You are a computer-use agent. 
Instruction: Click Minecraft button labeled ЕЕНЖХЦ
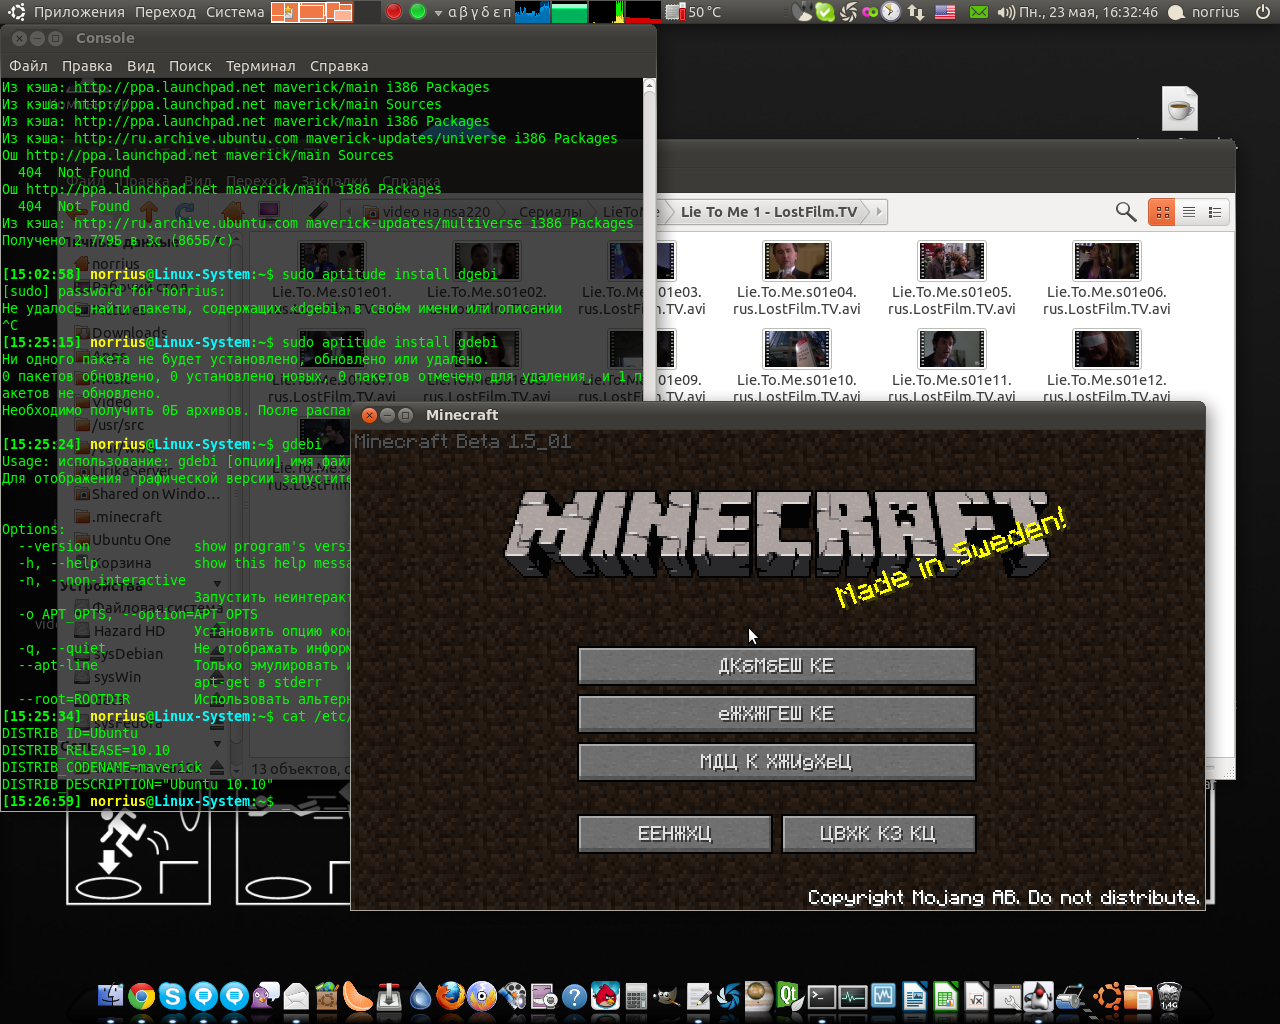(x=675, y=834)
